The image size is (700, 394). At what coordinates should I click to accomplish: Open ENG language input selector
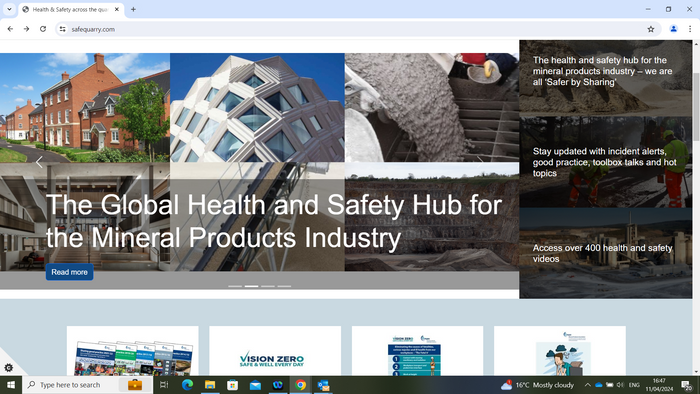(x=634, y=385)
